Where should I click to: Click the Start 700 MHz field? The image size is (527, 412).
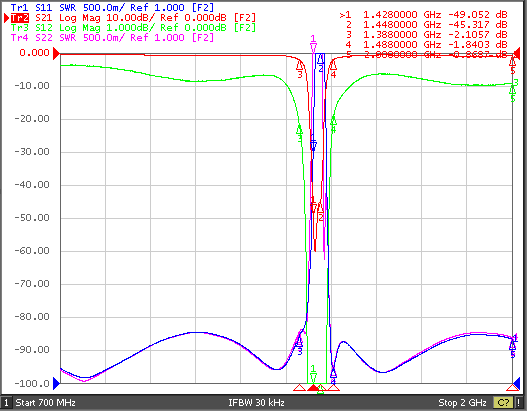45,403
